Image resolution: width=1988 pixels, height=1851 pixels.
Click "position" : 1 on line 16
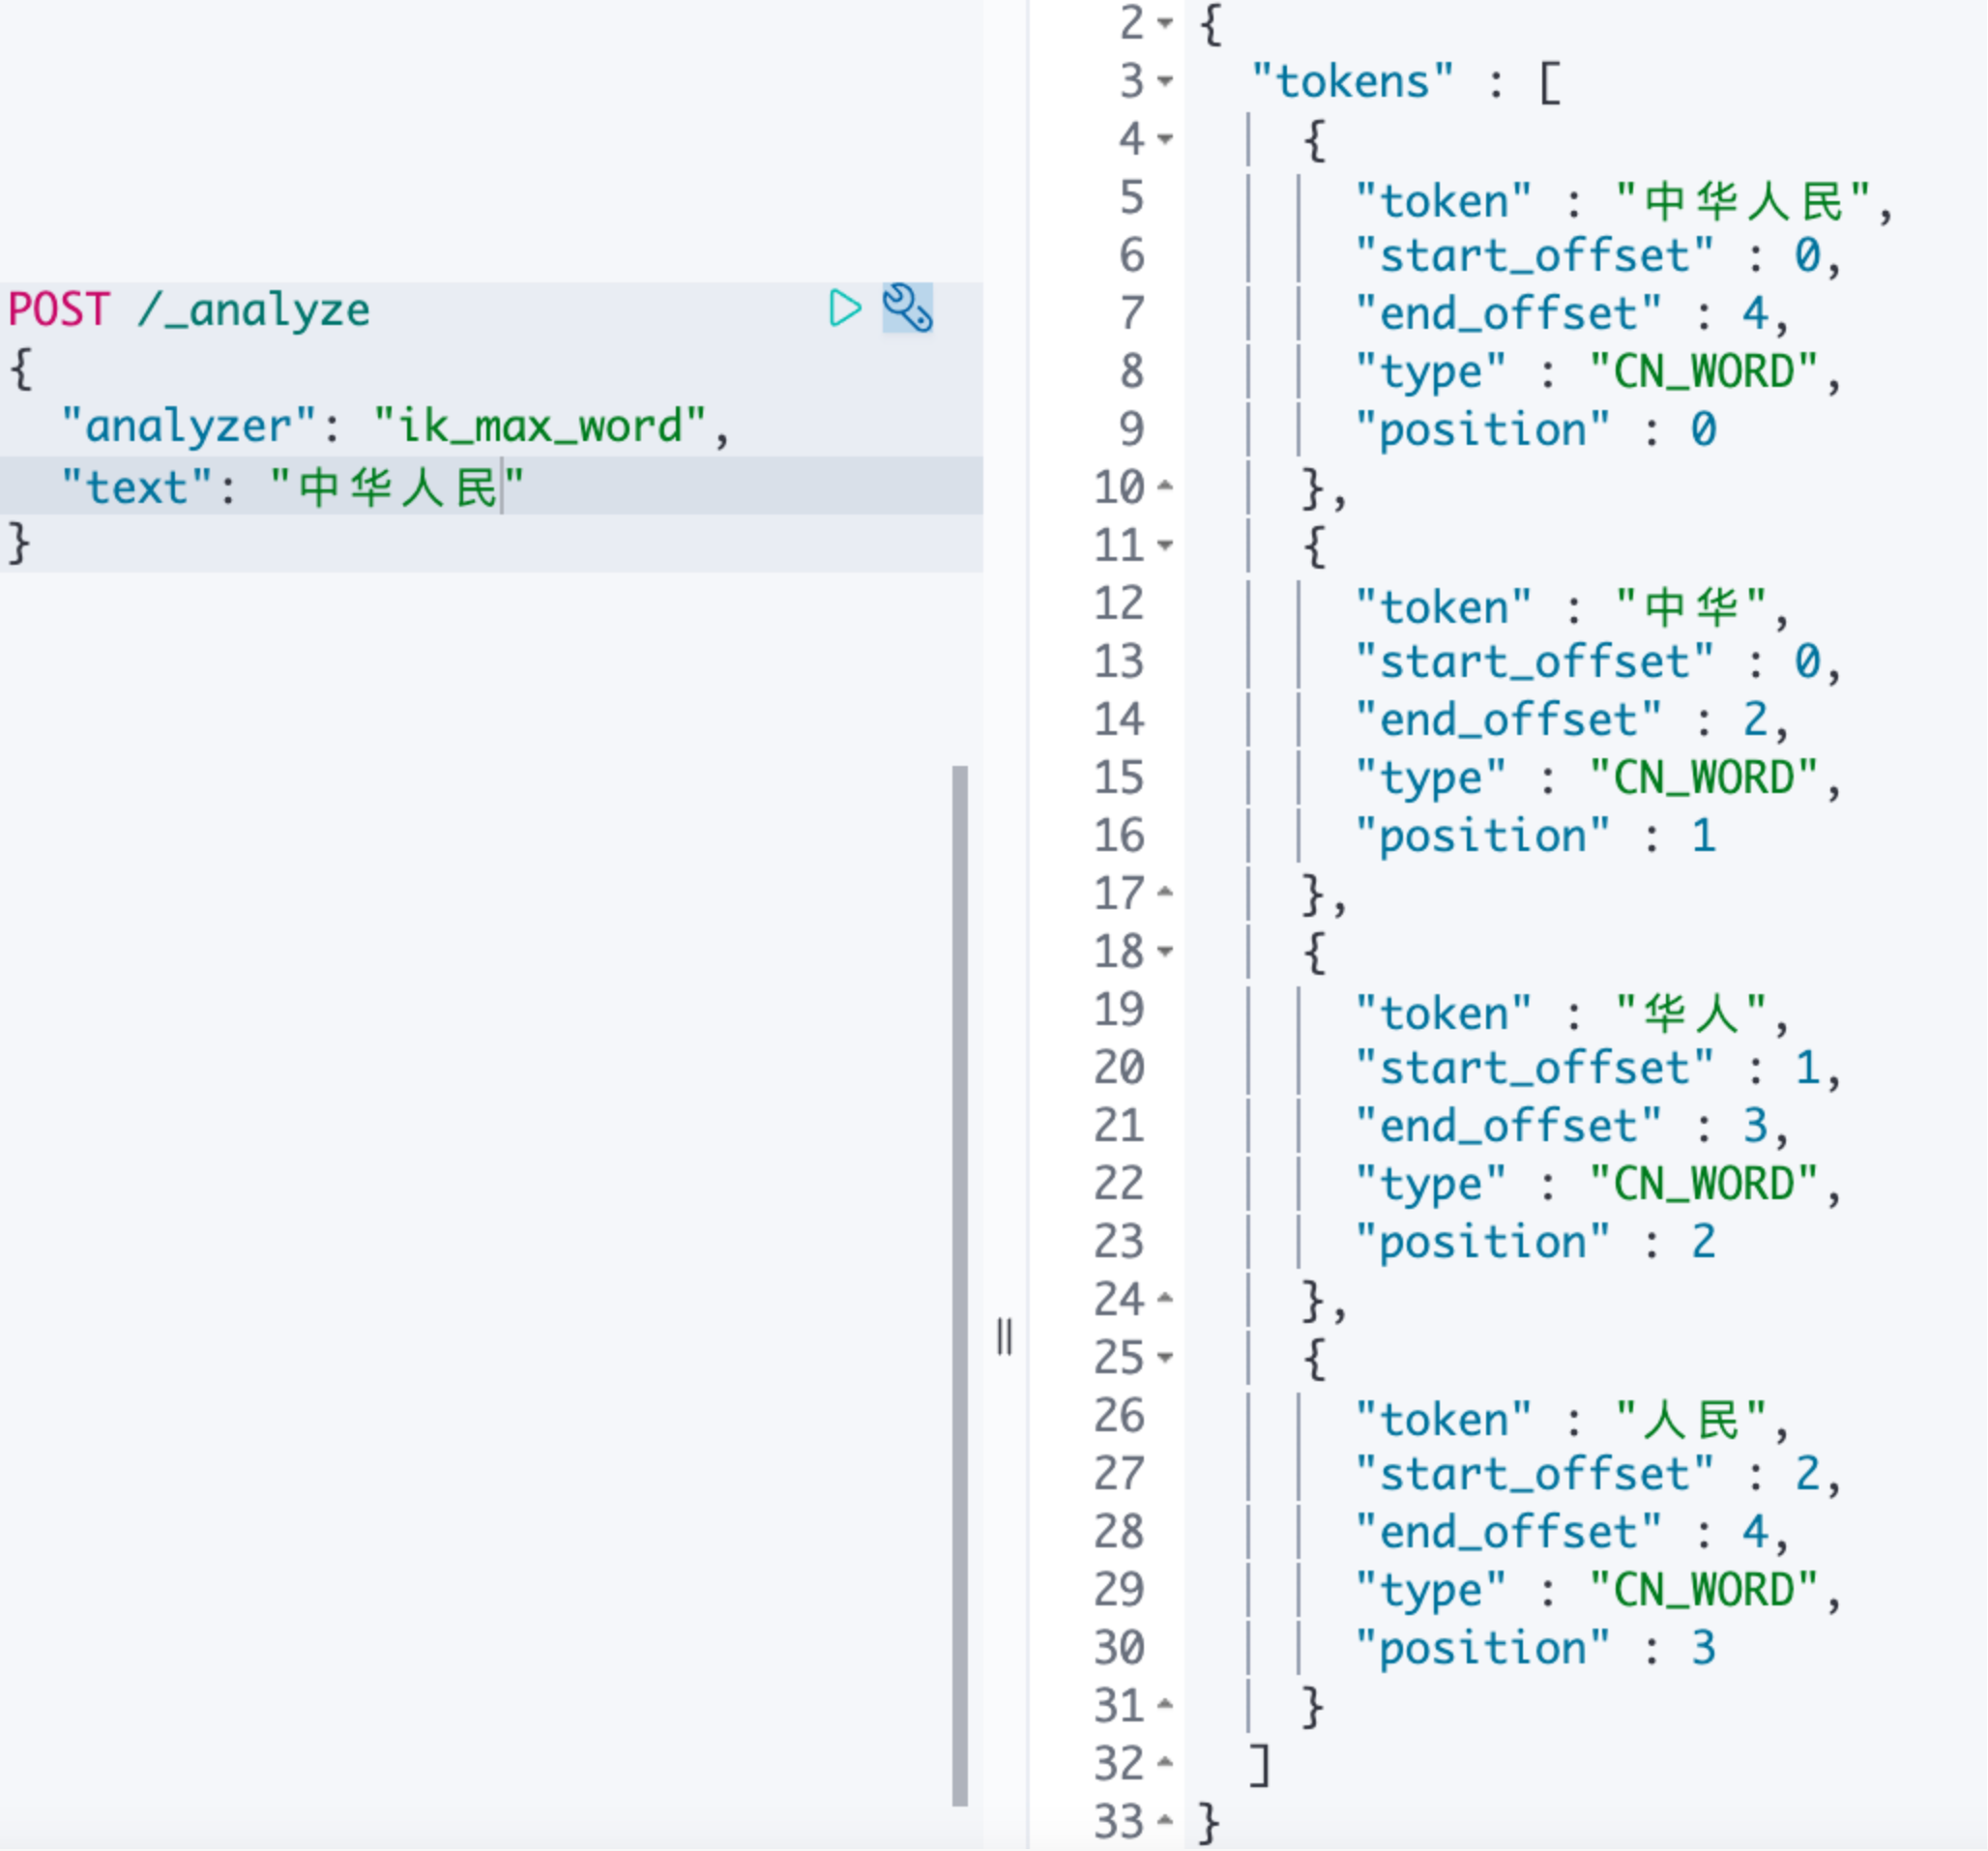1536,835
